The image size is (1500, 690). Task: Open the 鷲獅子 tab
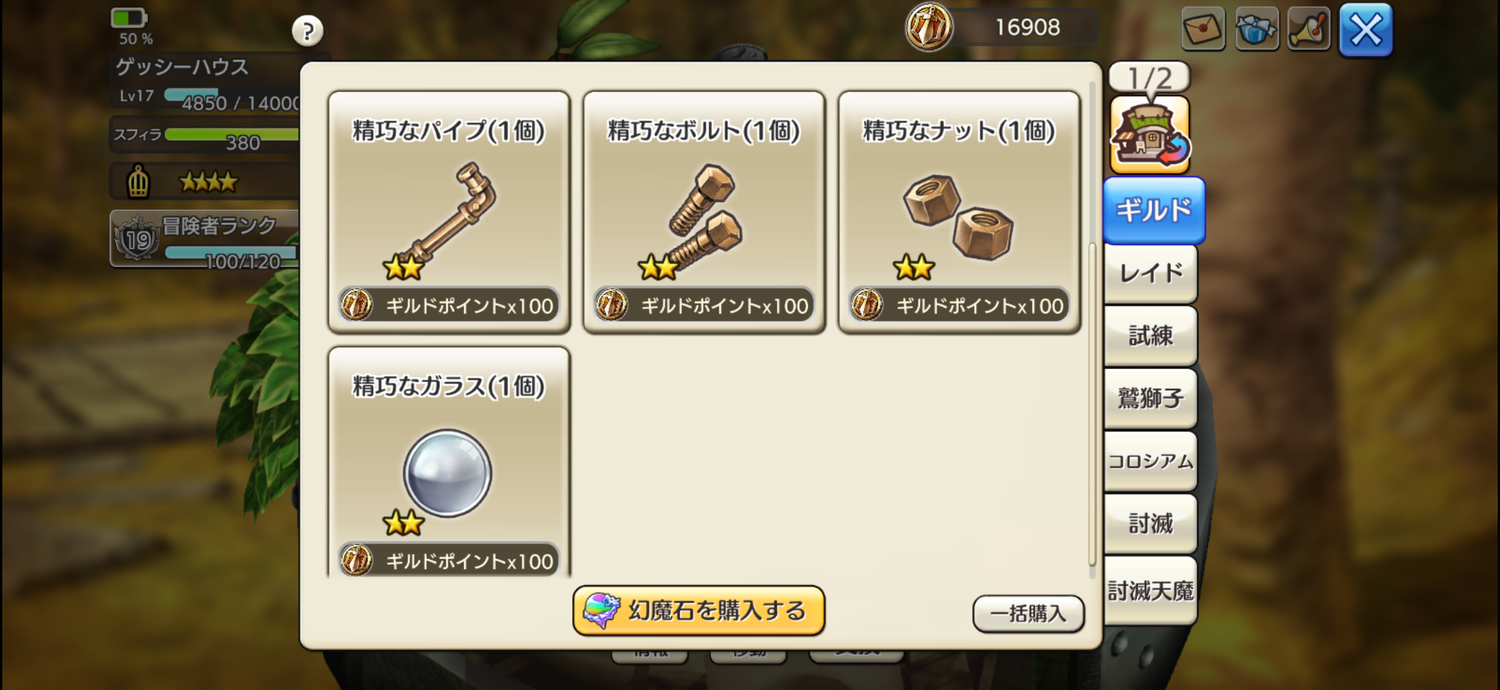click(x=1150, y=399)
